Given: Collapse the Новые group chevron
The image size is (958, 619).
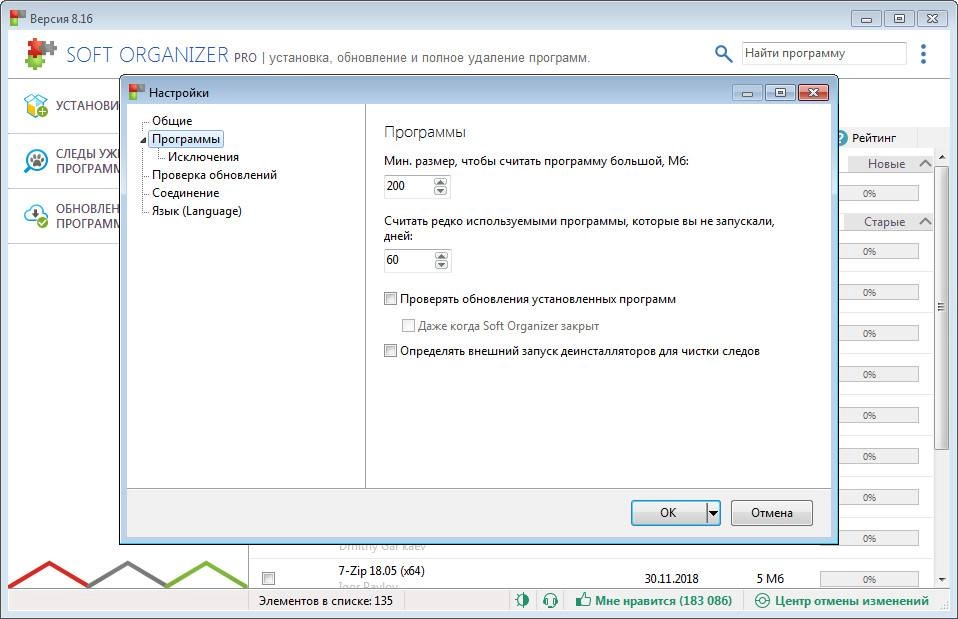Looking at the screenshot, I should [x=925, y=163].
